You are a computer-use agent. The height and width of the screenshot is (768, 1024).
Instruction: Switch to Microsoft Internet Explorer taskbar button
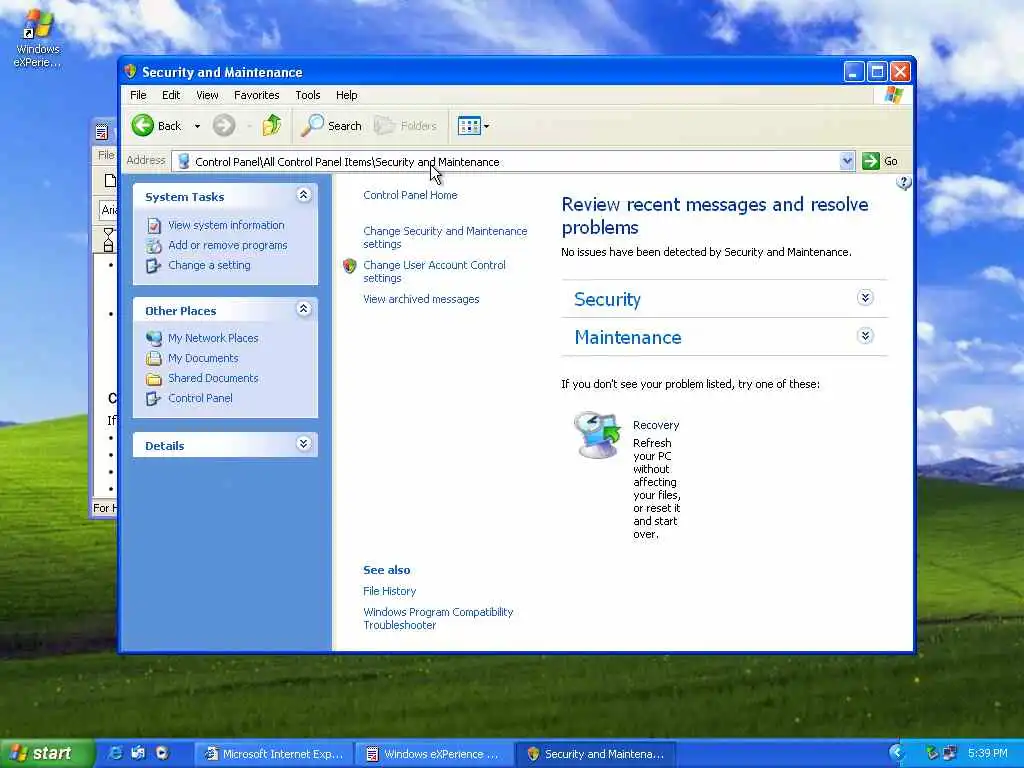[275, 754]
